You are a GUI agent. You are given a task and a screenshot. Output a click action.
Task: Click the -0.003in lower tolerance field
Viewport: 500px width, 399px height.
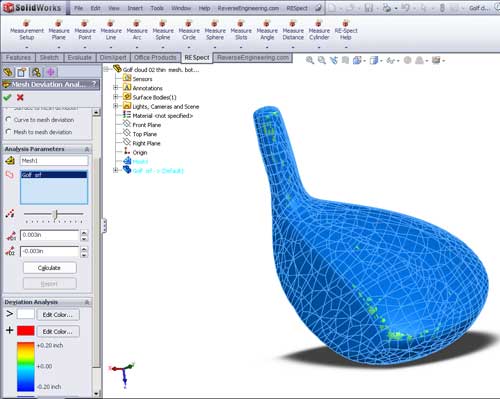[x=49, y=251]
